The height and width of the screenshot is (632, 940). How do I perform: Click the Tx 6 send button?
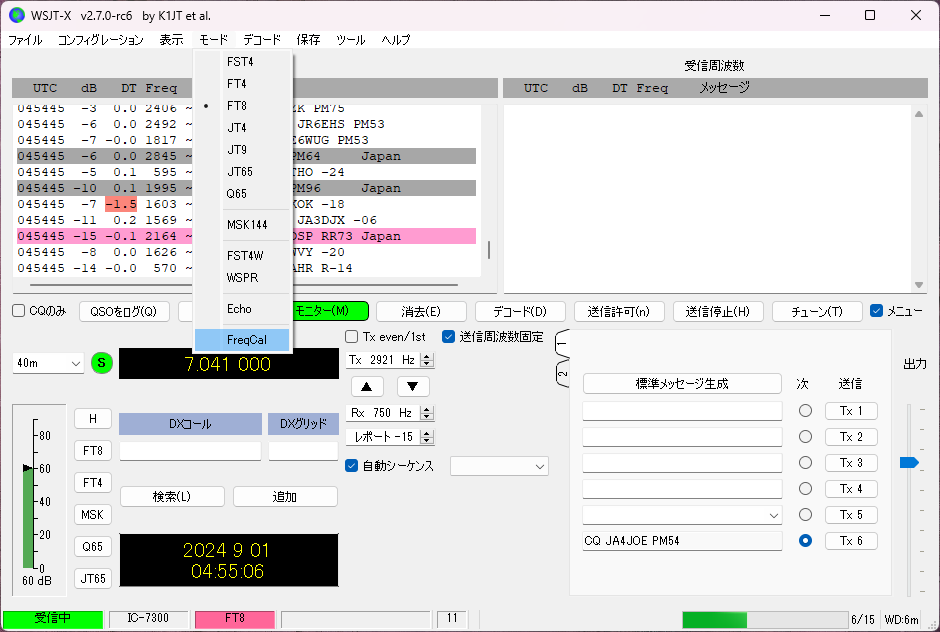click(851, 541)
